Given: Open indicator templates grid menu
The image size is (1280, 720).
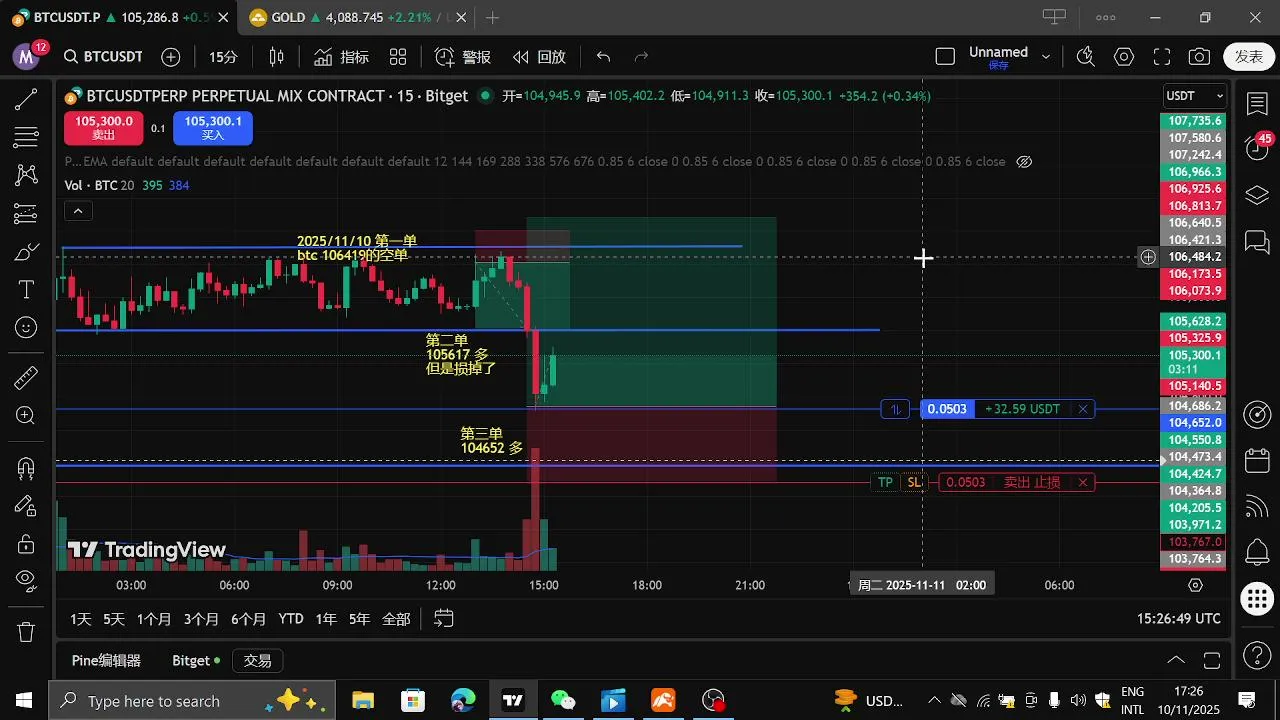Looking at the screenshot, I should [398, 57].
